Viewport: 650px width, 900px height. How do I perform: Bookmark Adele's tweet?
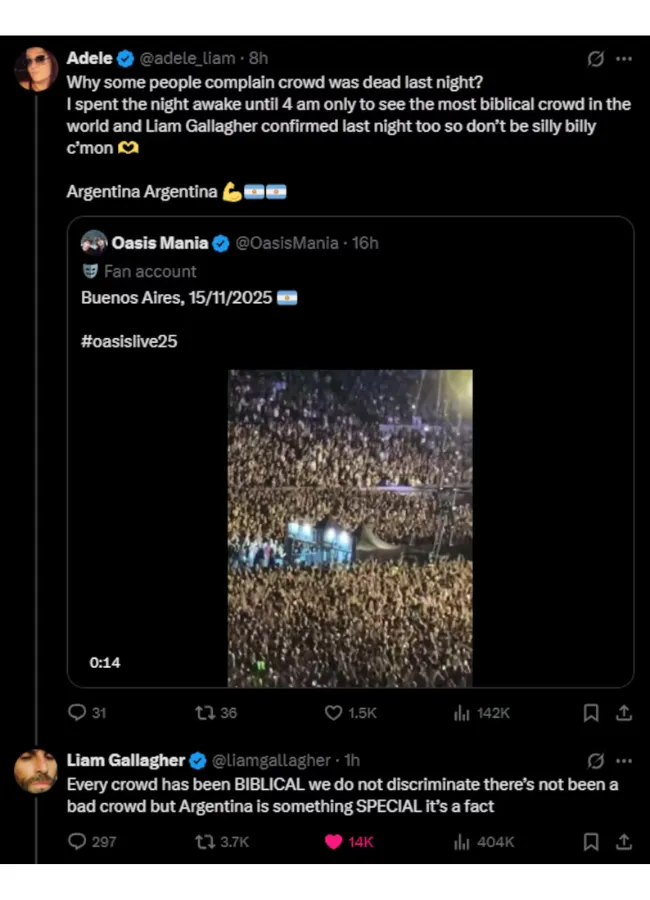tap(591, 713)
